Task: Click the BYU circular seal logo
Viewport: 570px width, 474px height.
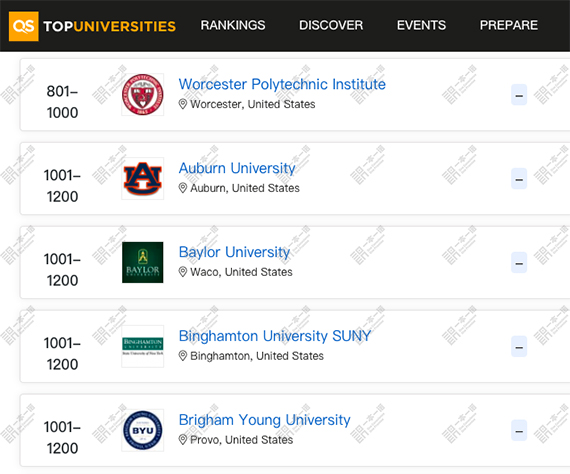Action: [x=142, y=430]
